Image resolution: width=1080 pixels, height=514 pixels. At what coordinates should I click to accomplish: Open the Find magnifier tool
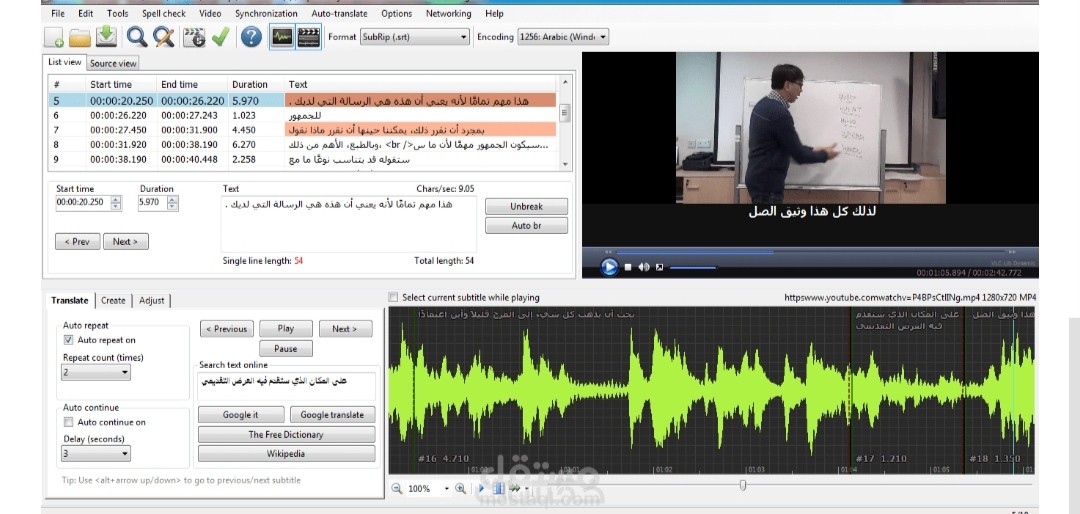(136, 37)
